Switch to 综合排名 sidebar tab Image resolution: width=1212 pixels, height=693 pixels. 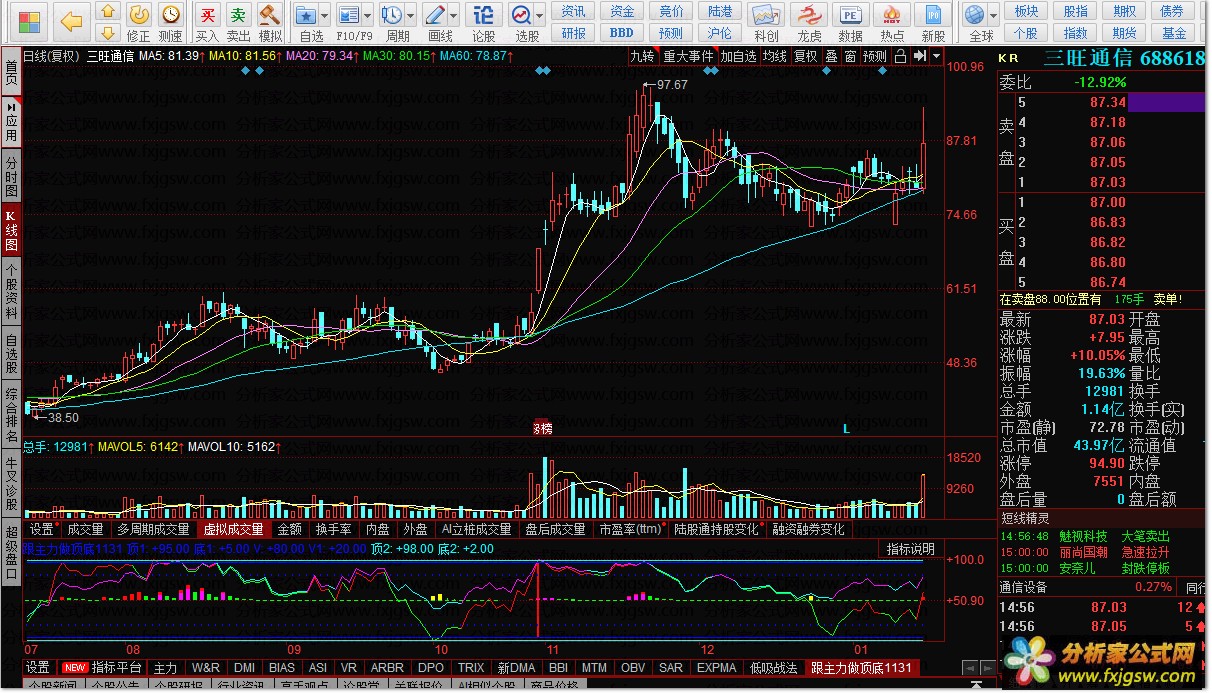click(11, 415)
